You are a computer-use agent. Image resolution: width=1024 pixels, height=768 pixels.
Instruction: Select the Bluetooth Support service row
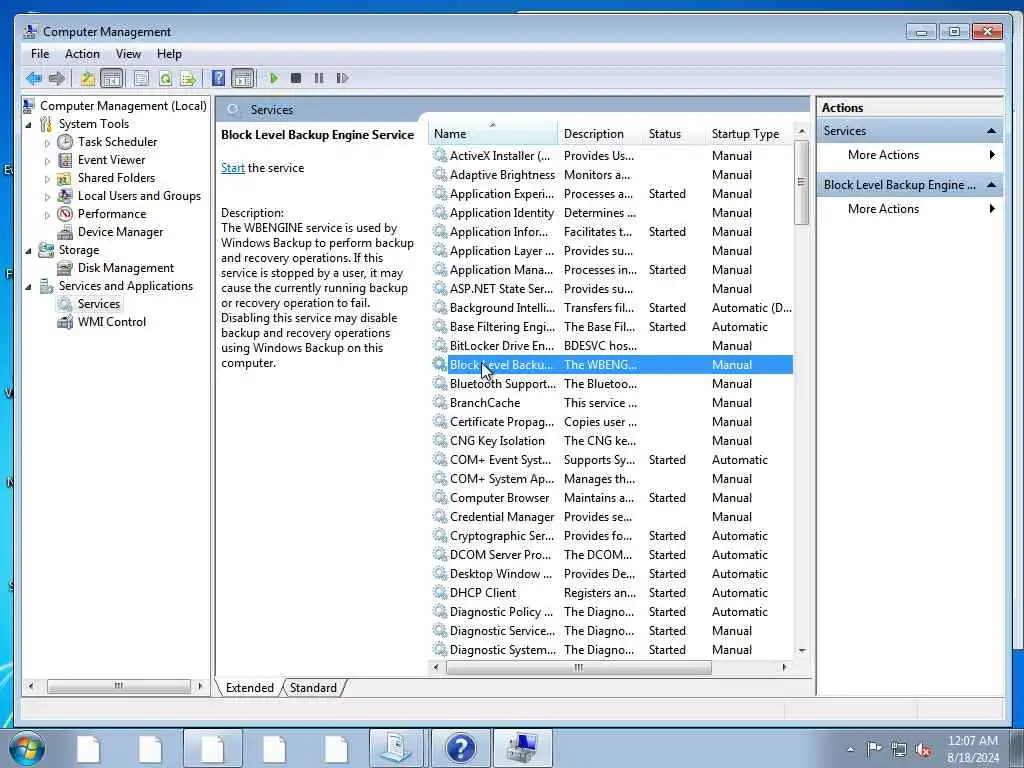611,384
